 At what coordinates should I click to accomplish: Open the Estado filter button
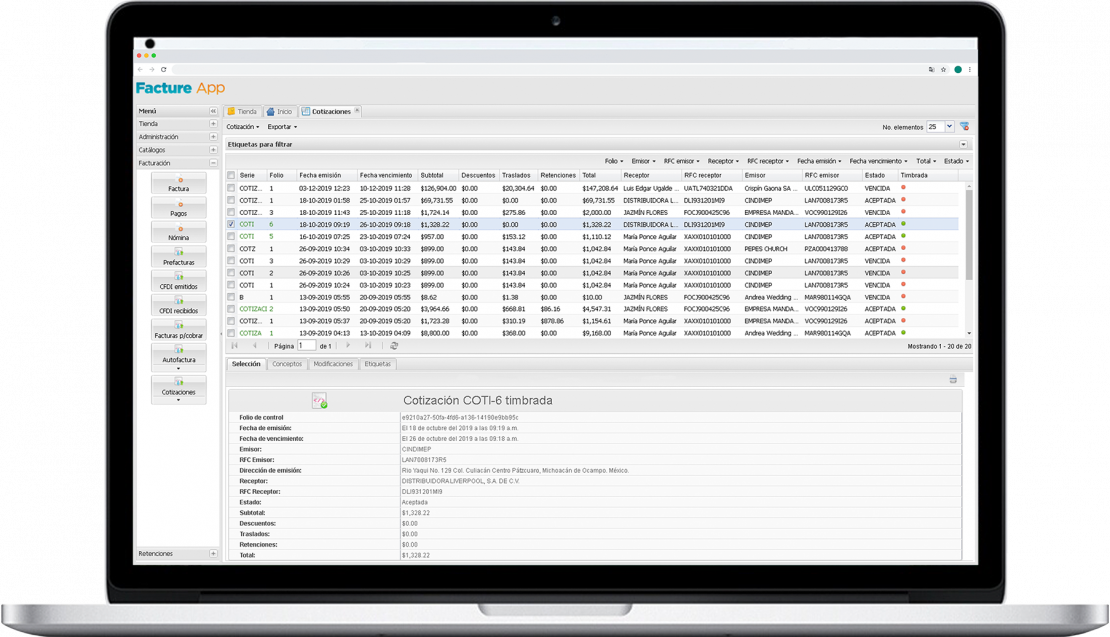click(956, 161)
